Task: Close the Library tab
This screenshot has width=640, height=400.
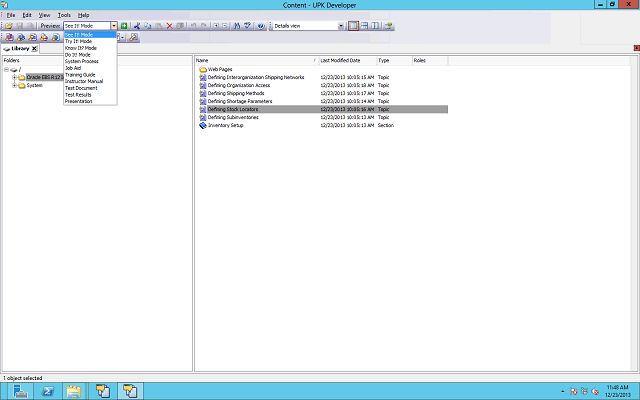Action: click(34, 48)
